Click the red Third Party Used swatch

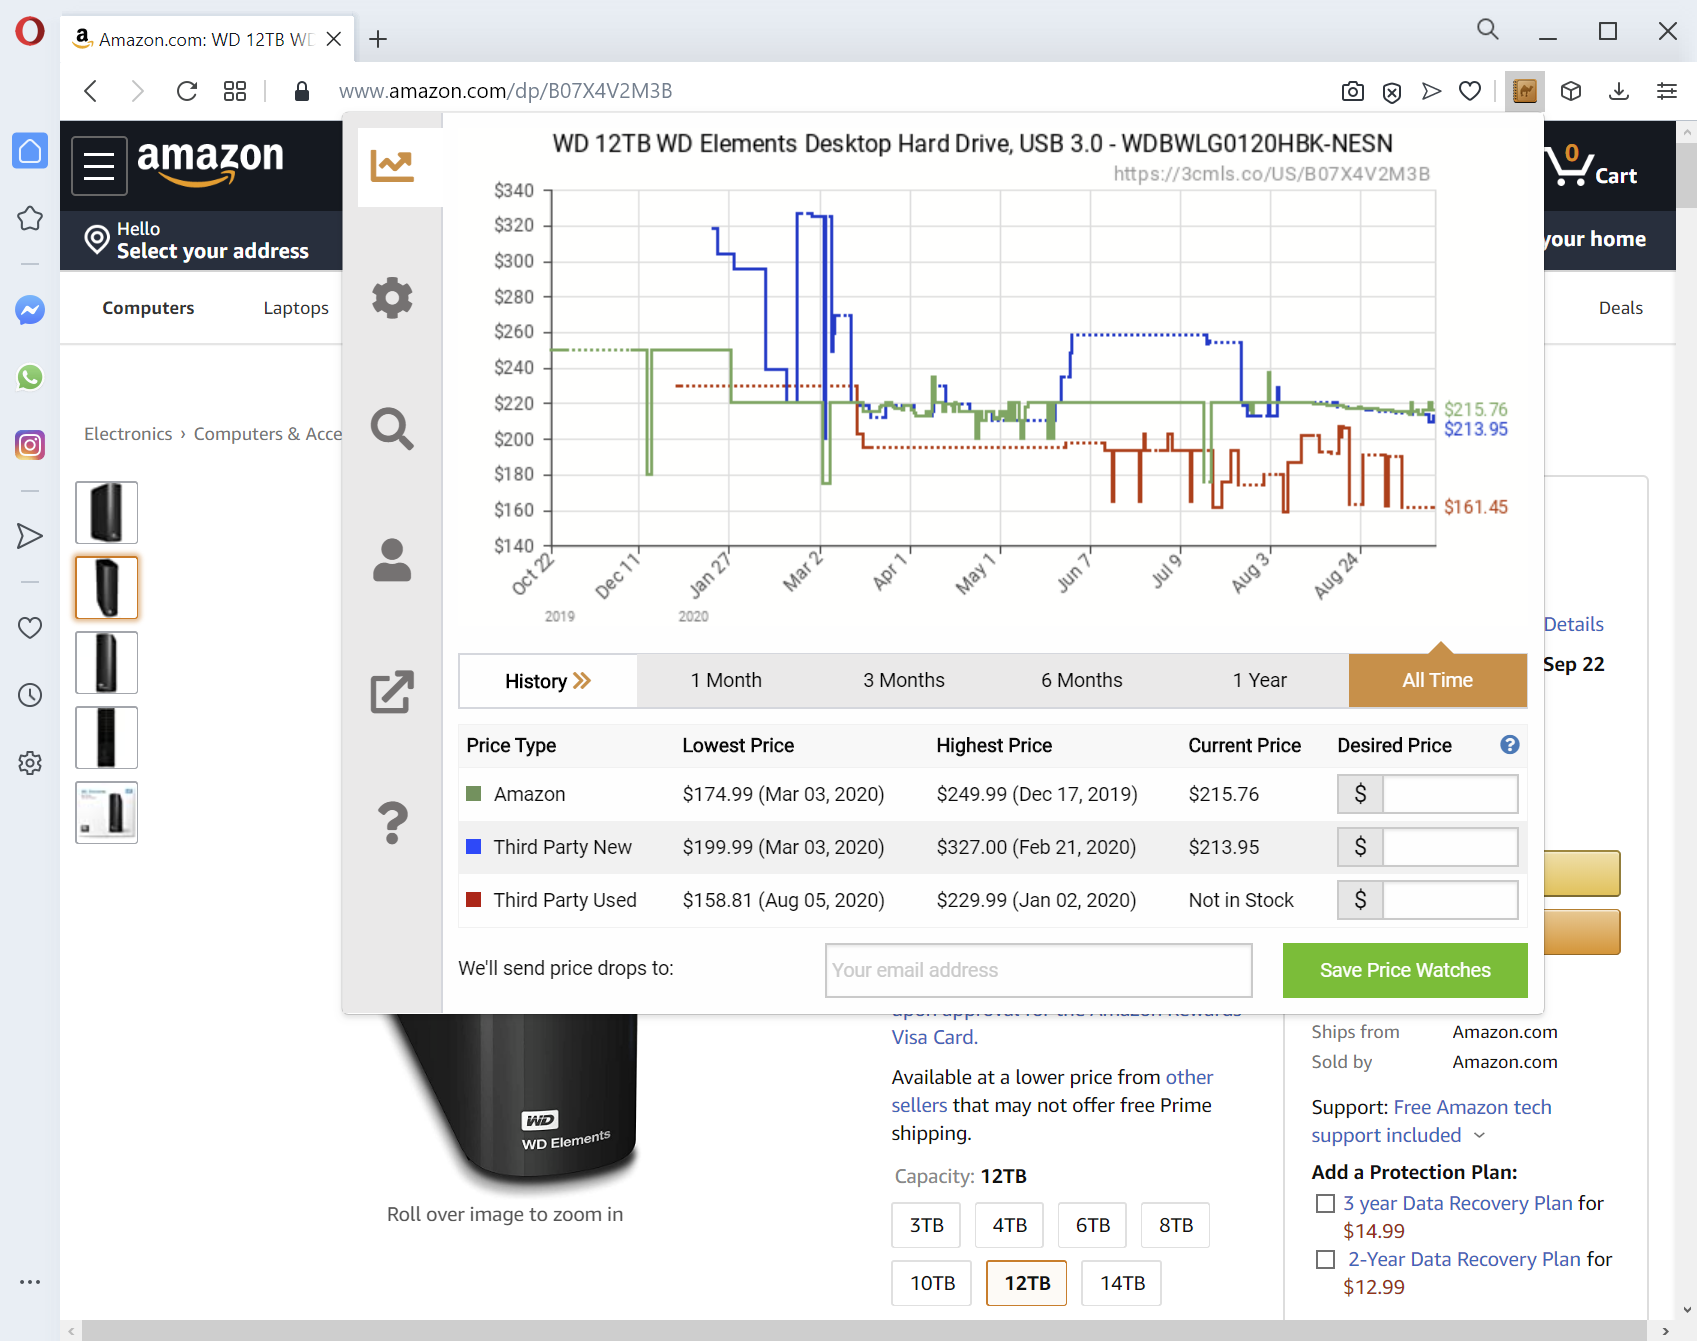(474, 900)
